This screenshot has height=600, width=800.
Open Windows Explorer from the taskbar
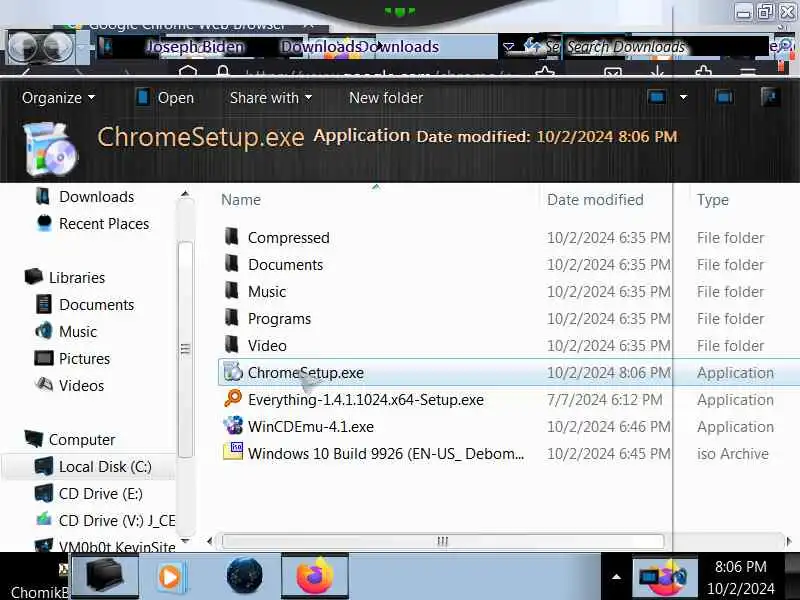105,576
